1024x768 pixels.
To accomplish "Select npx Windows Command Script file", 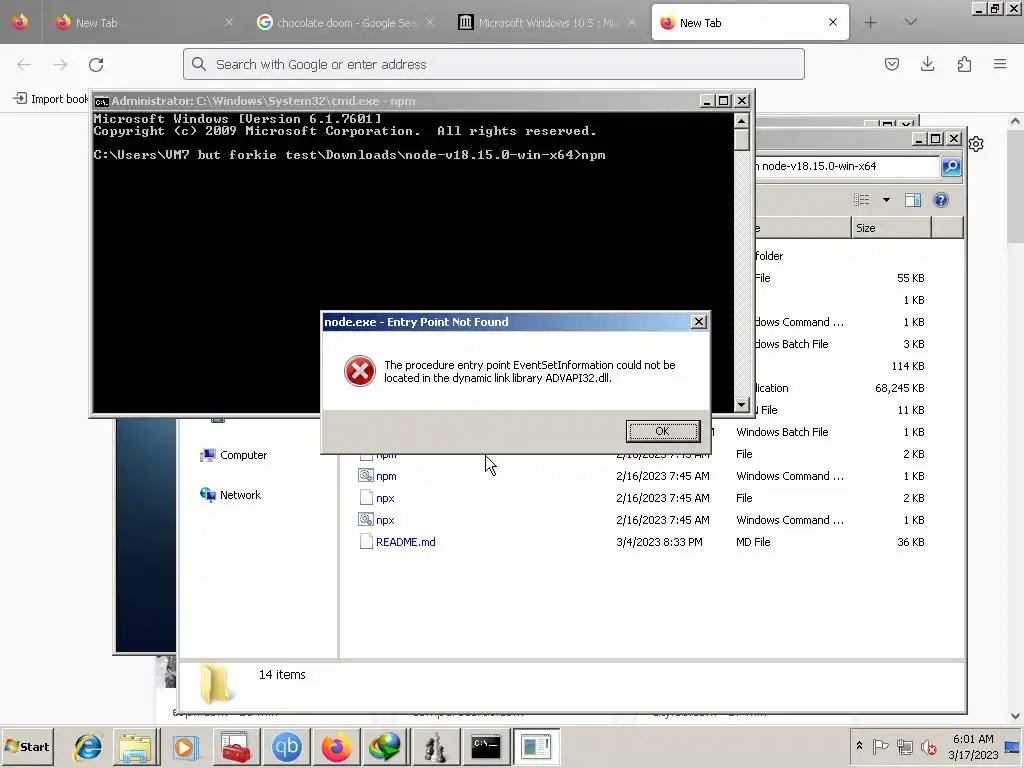I will (x=385, y=520).
